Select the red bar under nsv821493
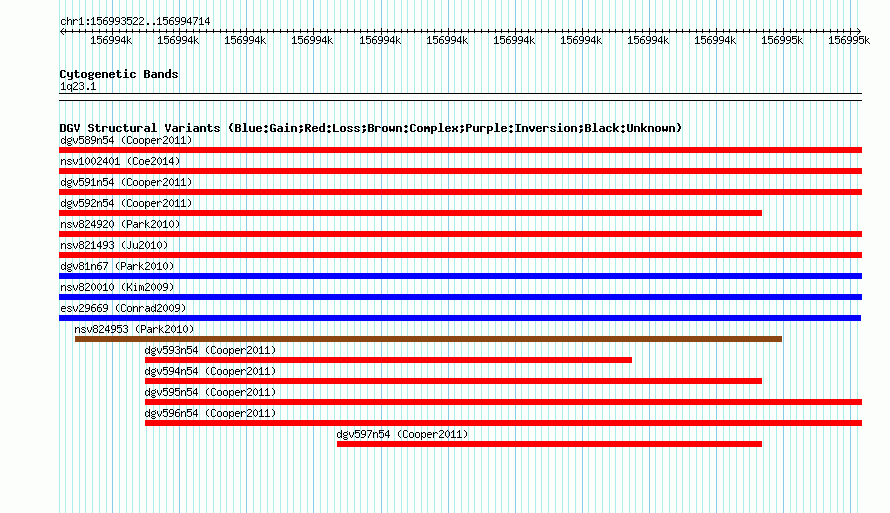Viewport: 890px width, 513px height. (x=460, y=255)
